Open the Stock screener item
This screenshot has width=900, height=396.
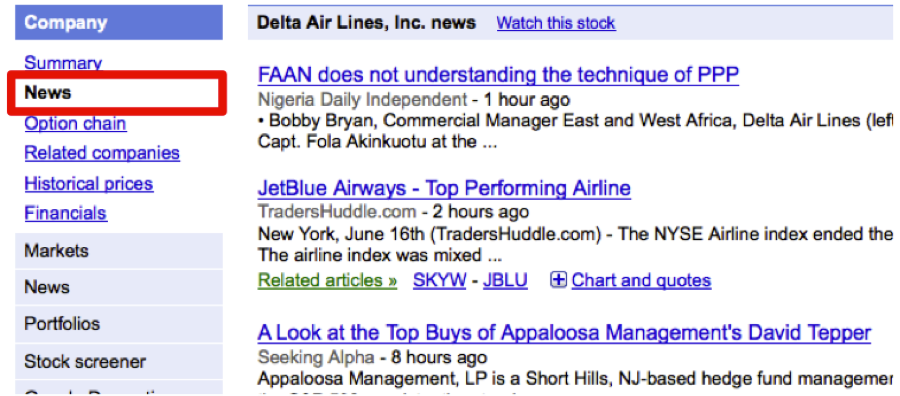(119, 362)
